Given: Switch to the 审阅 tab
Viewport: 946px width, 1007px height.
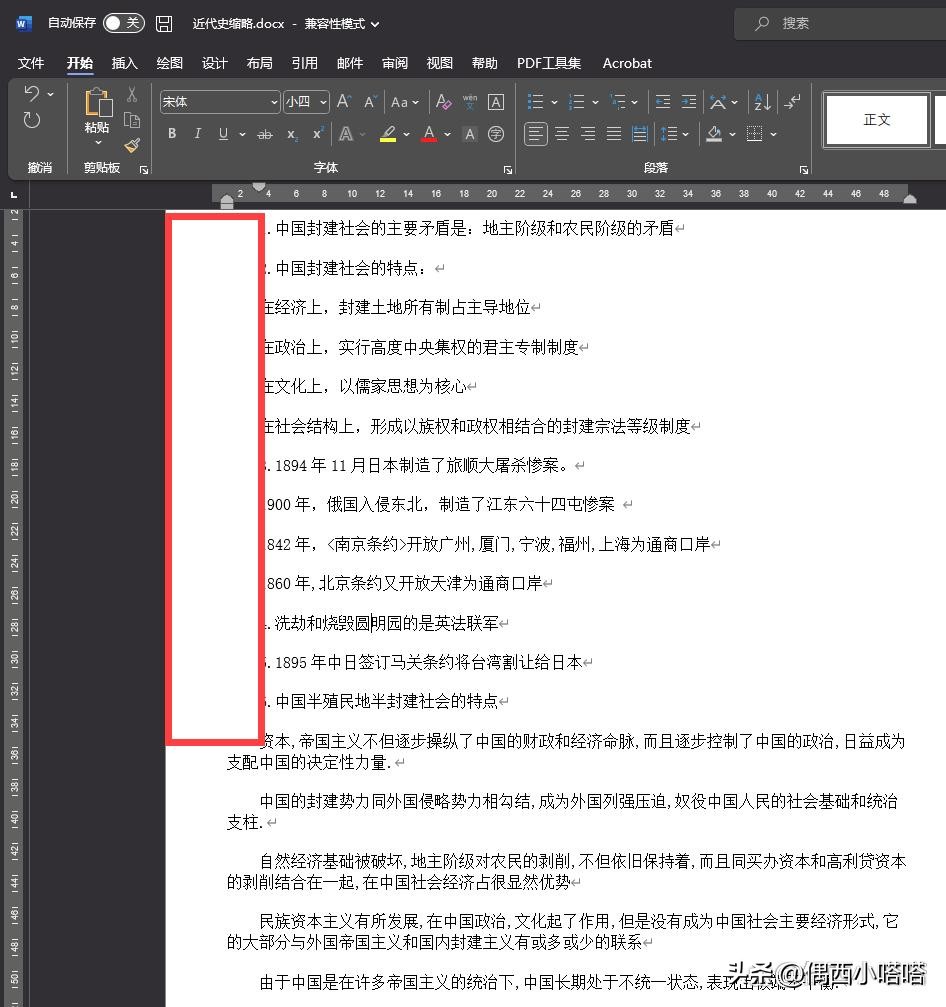Looking at the screenshot, I should coord(394,63).
